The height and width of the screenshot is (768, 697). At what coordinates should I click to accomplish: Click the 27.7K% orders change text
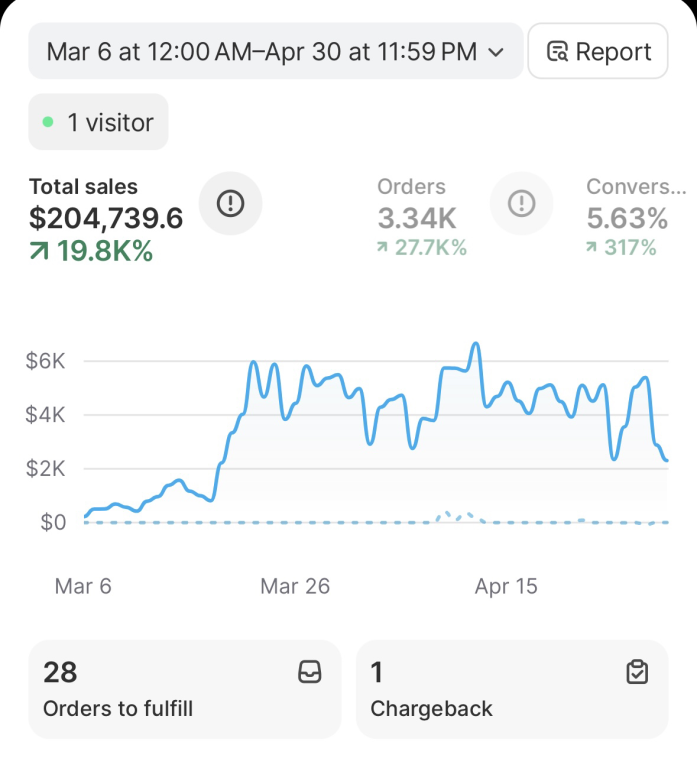click(431, 247)
